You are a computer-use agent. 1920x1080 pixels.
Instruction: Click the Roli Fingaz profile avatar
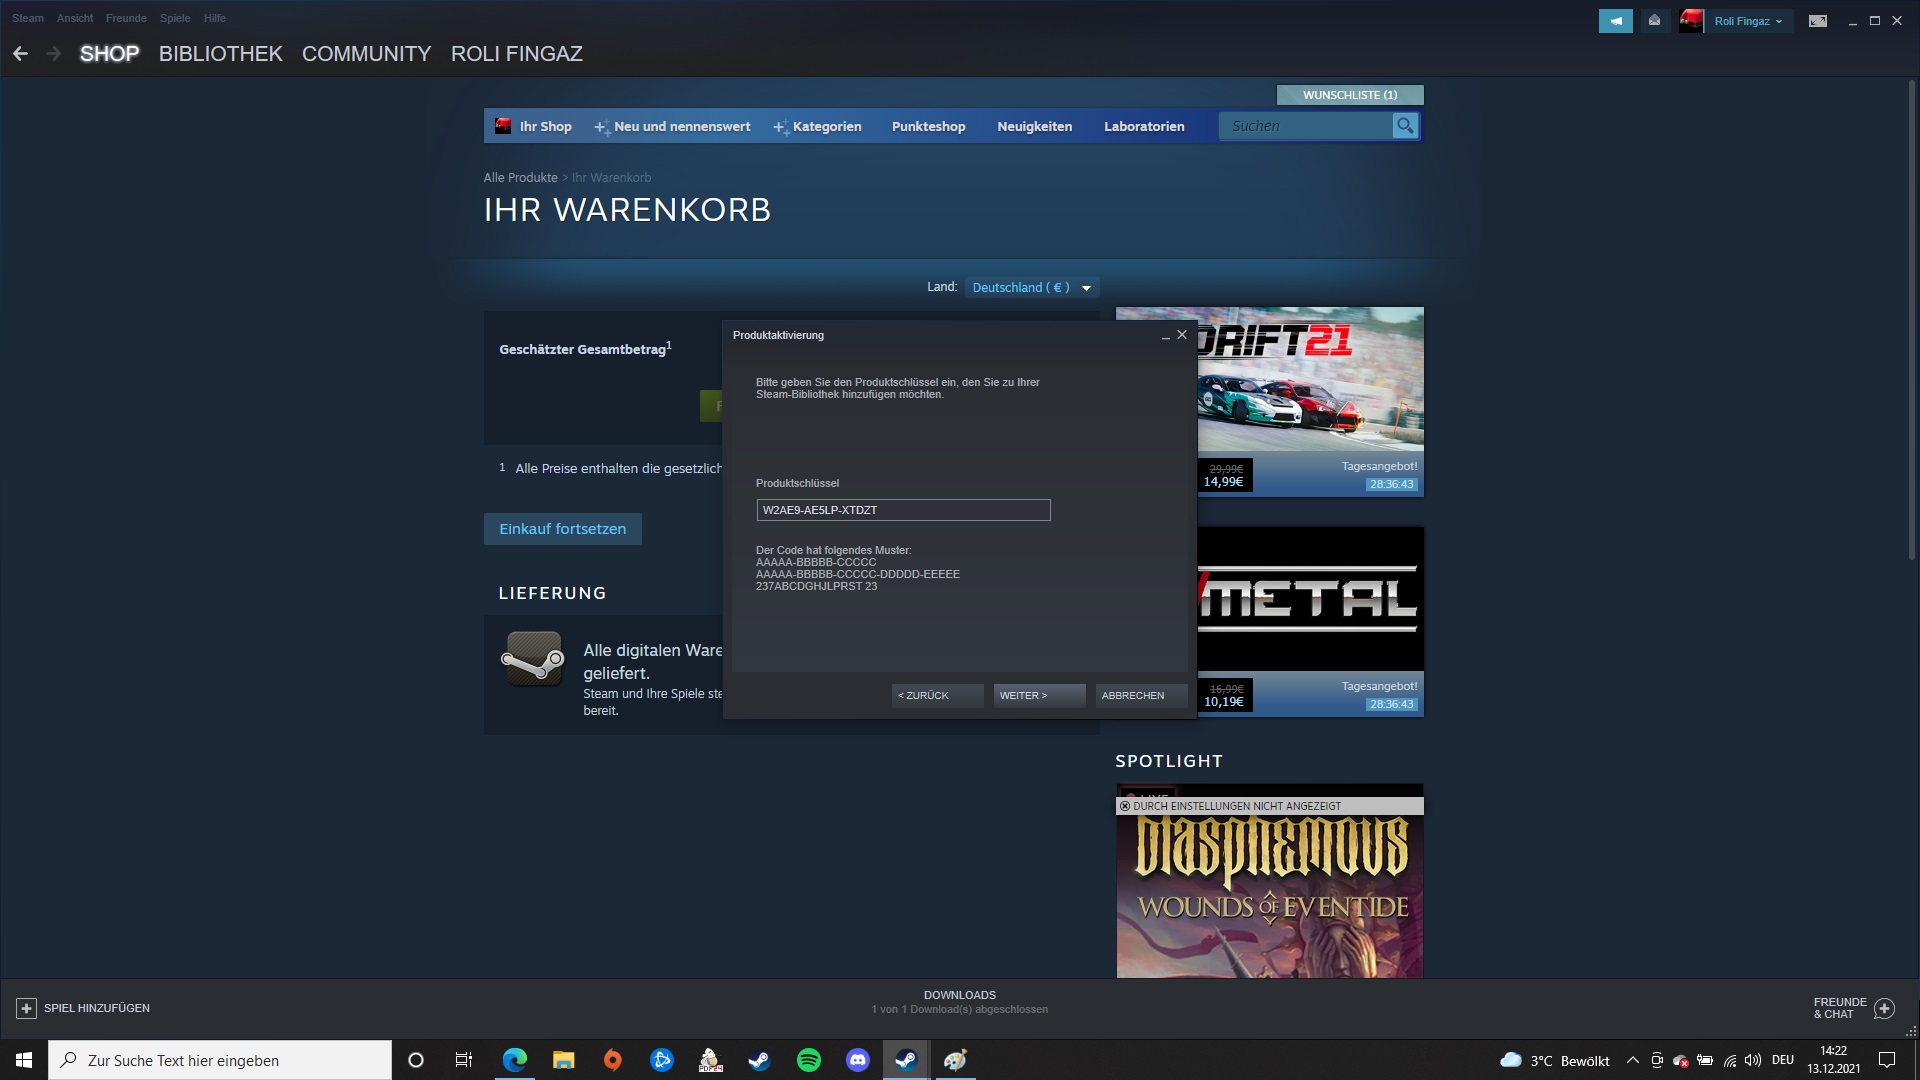coord(1691,21)
